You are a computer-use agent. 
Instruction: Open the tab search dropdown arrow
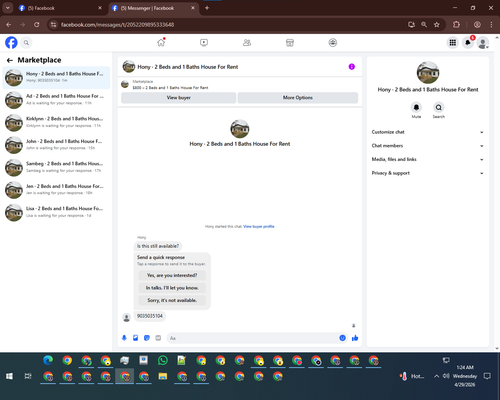coord(7,8)
